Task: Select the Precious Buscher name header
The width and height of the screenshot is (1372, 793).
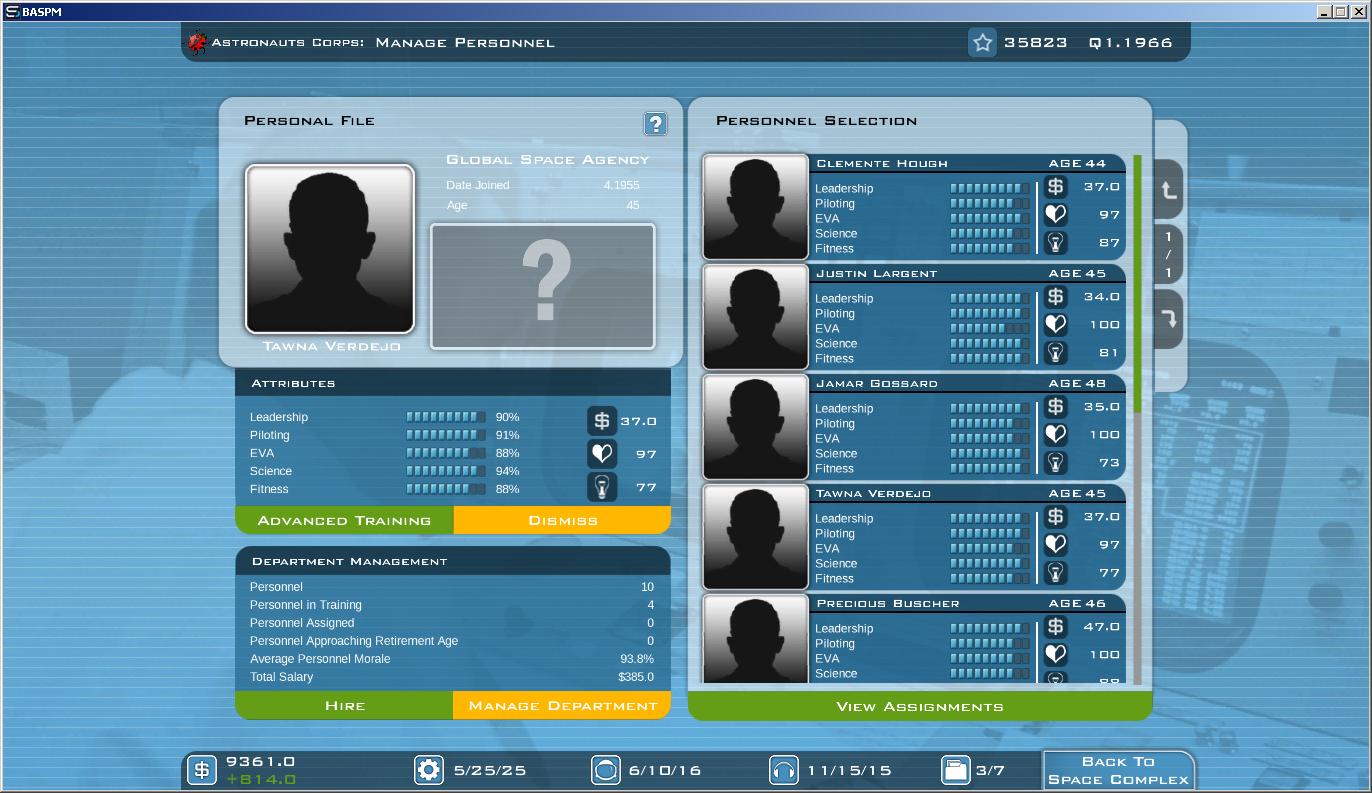Action: 968,603
